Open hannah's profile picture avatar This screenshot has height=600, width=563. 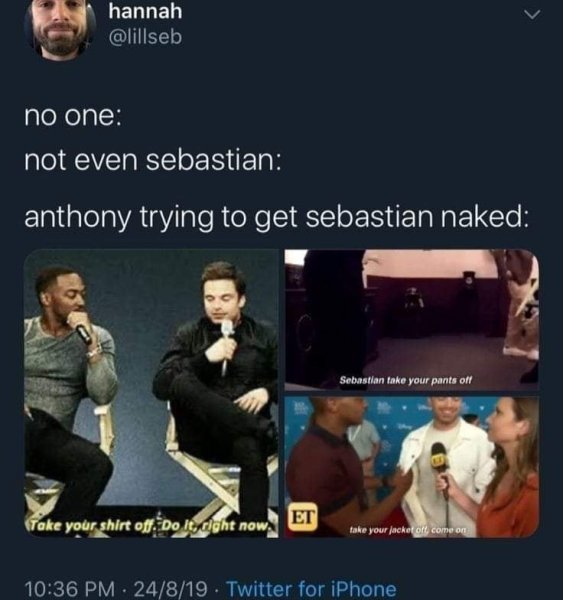[59, 28]
